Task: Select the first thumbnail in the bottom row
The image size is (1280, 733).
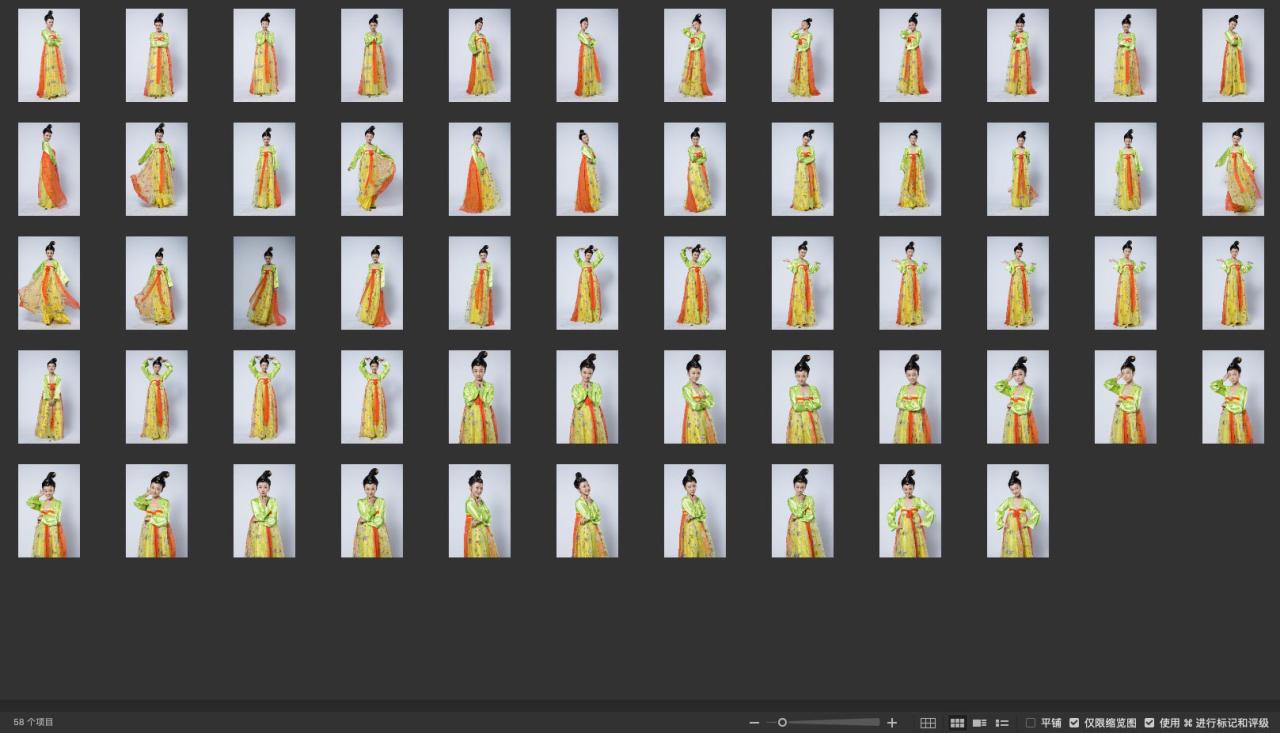Action: pos(49,511)
